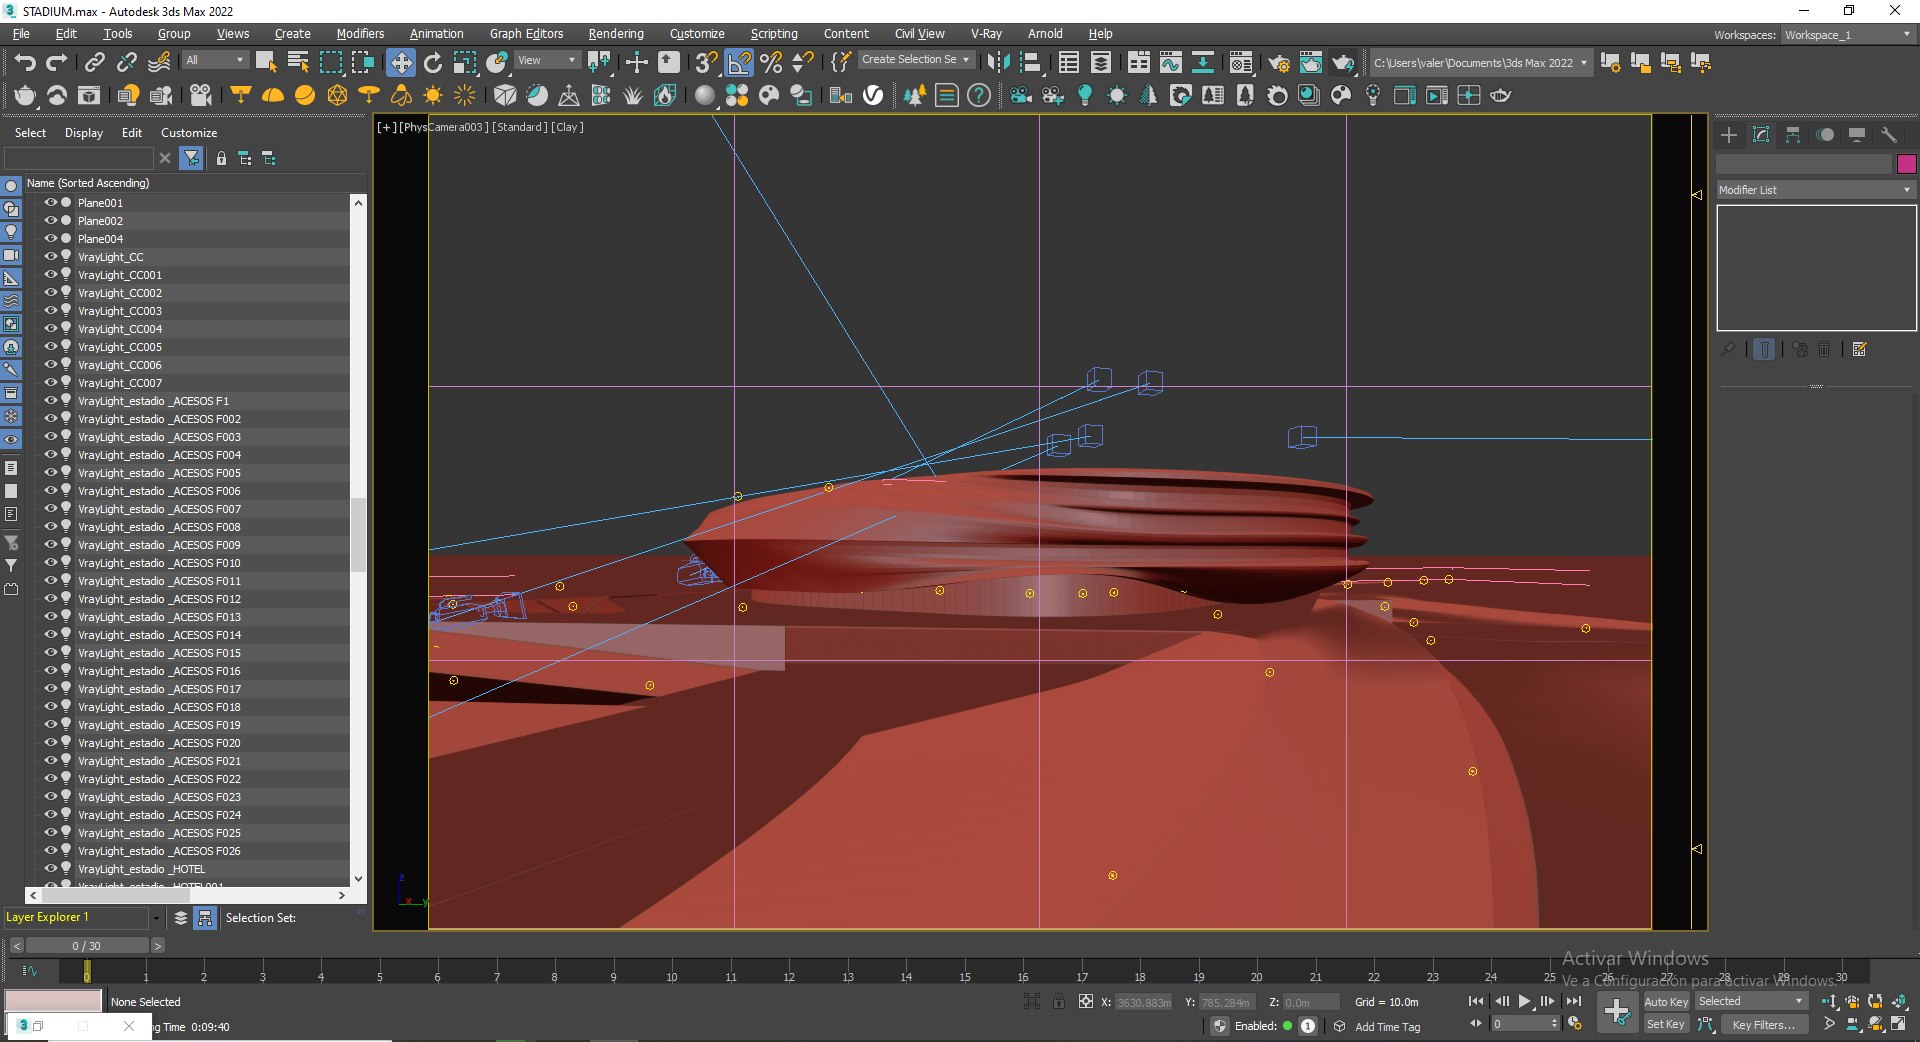The image size is (1920, 1042).
Task: Click the V-Ray sun light icon
Action: (x=433, y=96)
